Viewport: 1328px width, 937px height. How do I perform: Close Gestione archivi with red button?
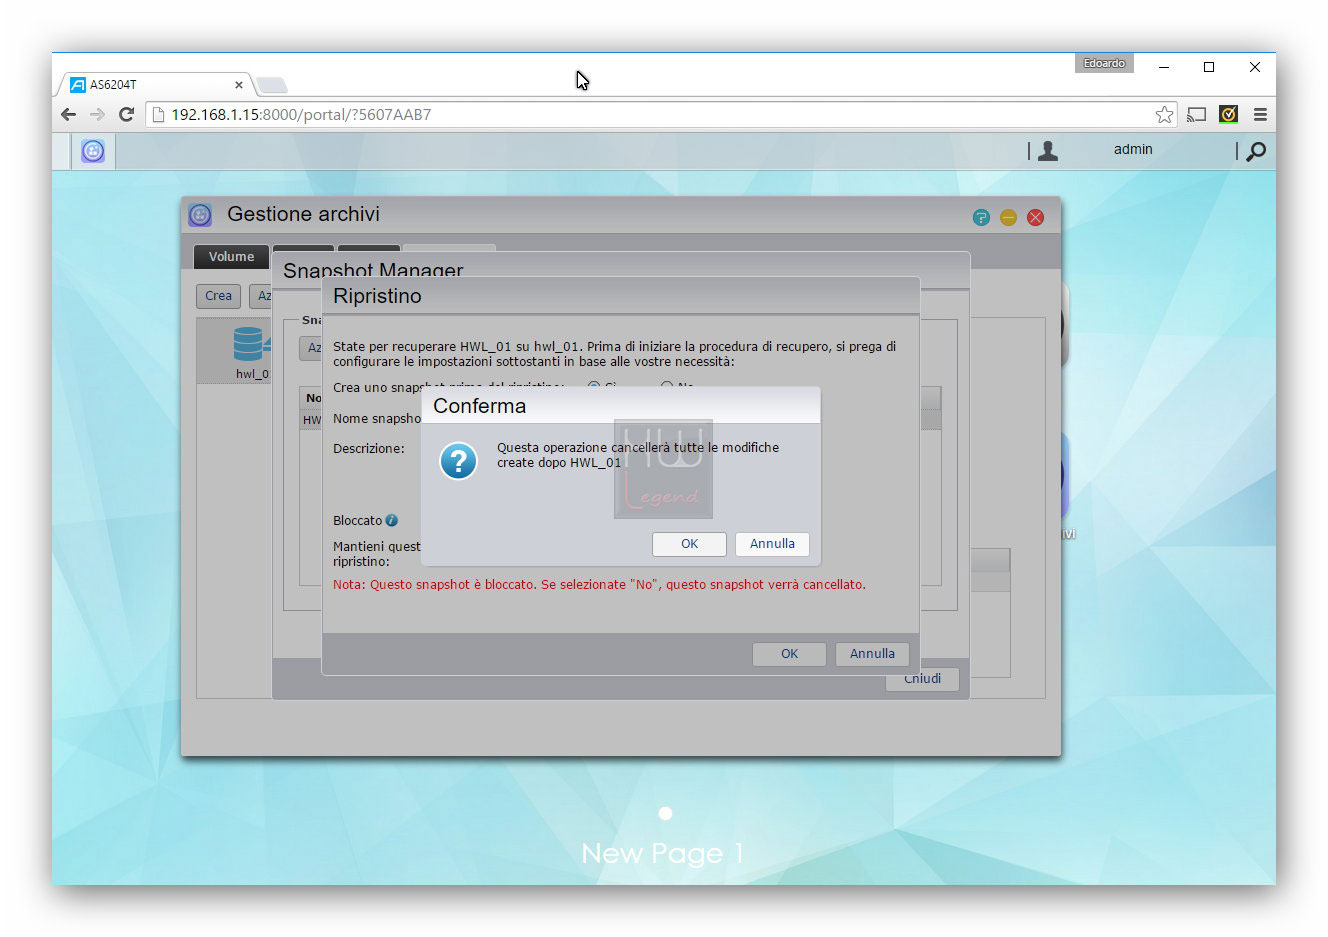(x=1035, y=217)
